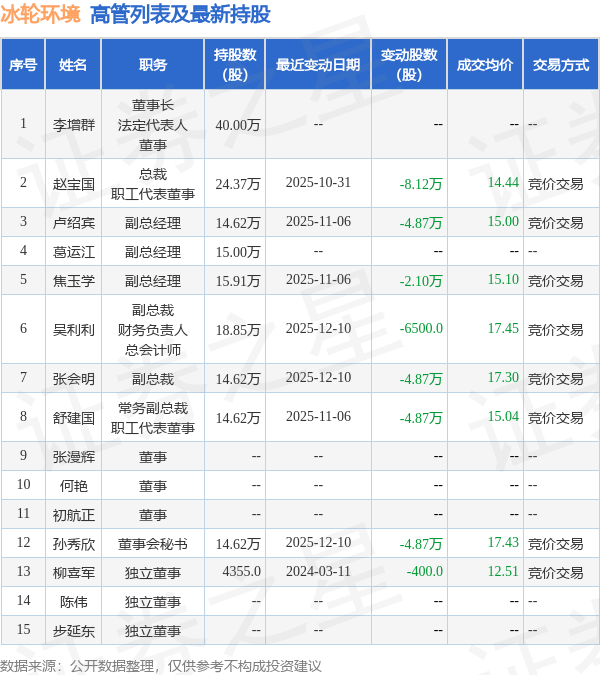Image resolution: width=600 pixels, height=675 pixels.
Task: Select the 姓名 column header
Action: tap(73, 65)
